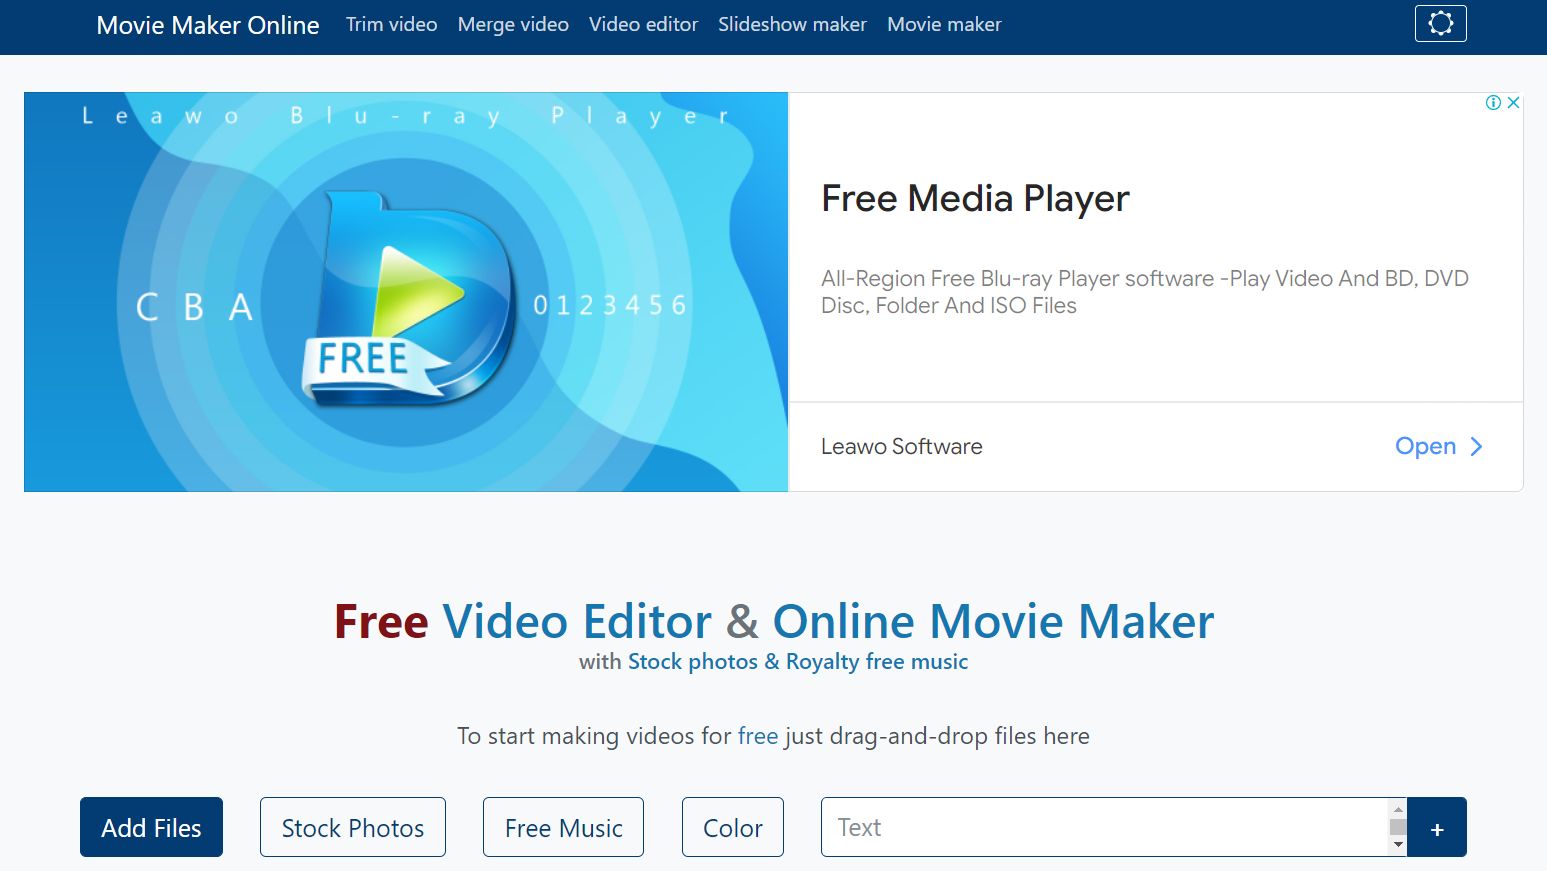
Task: Click the chevron arrow next to Open
Action: (x=1476, y=447)
